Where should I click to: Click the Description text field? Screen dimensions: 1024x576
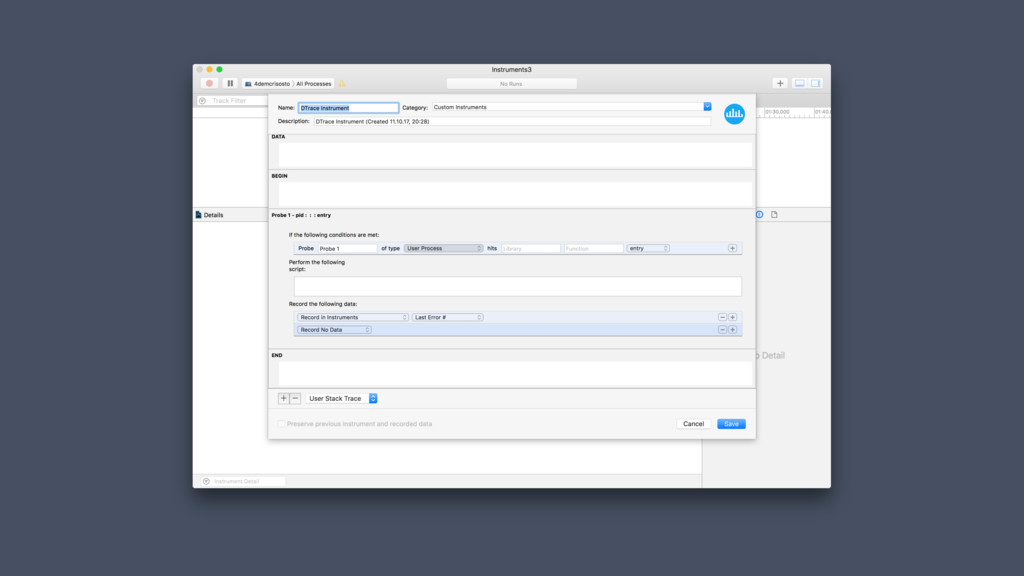pos(512,121)
